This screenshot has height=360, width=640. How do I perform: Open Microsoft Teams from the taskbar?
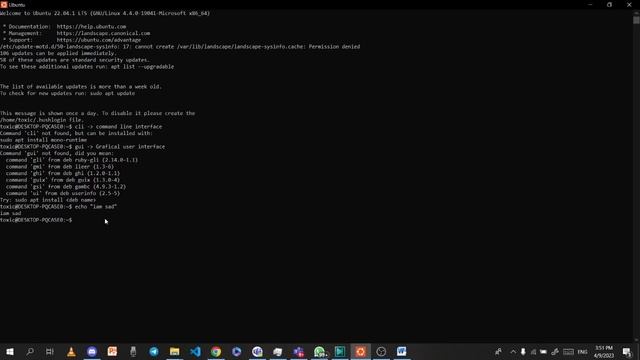pyautogui.click(x=298, y=351)
